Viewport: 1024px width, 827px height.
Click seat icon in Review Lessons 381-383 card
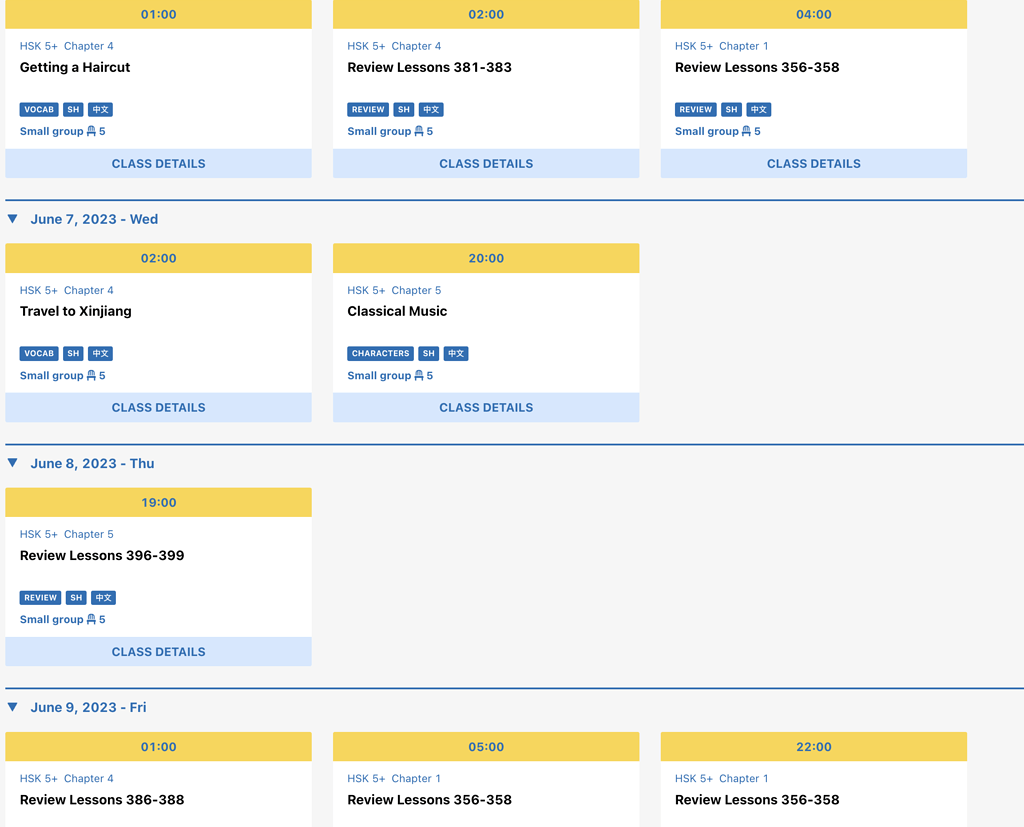pos(419,131)
